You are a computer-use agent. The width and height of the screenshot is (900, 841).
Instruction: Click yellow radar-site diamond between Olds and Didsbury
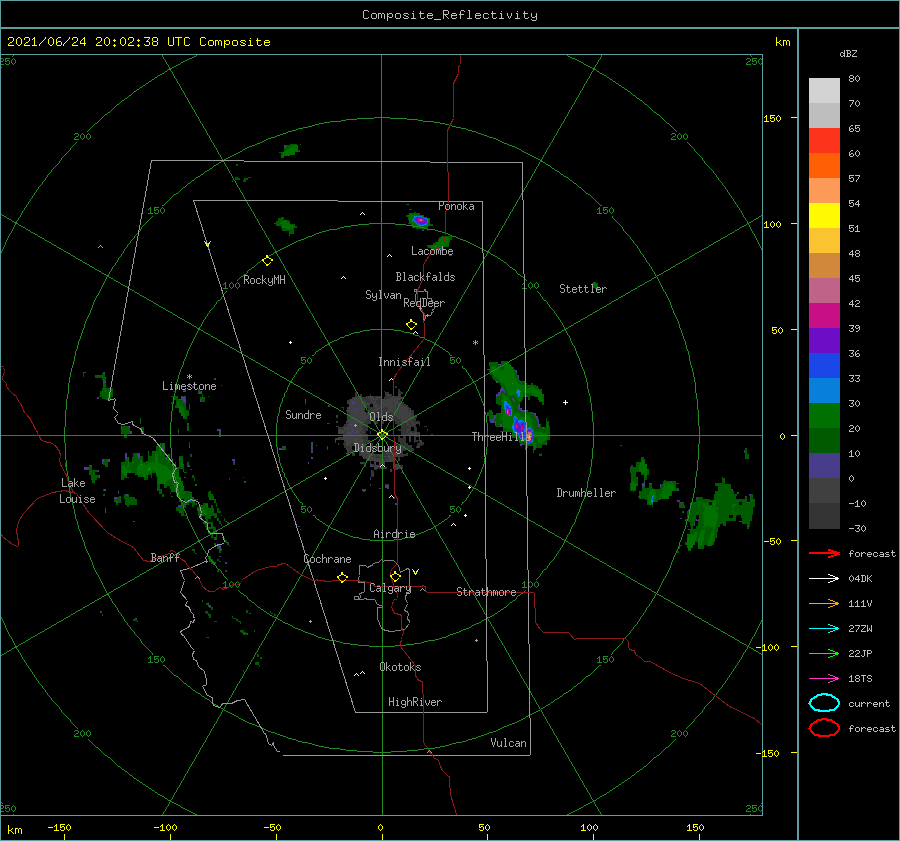pyautogui.click(x=382, y=435)
